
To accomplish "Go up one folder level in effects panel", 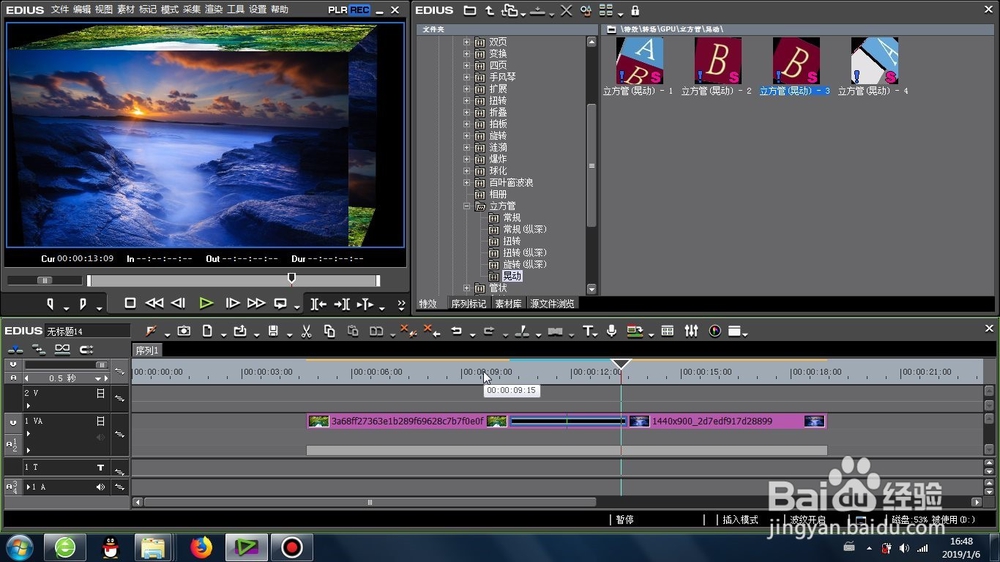I will 489,10.
